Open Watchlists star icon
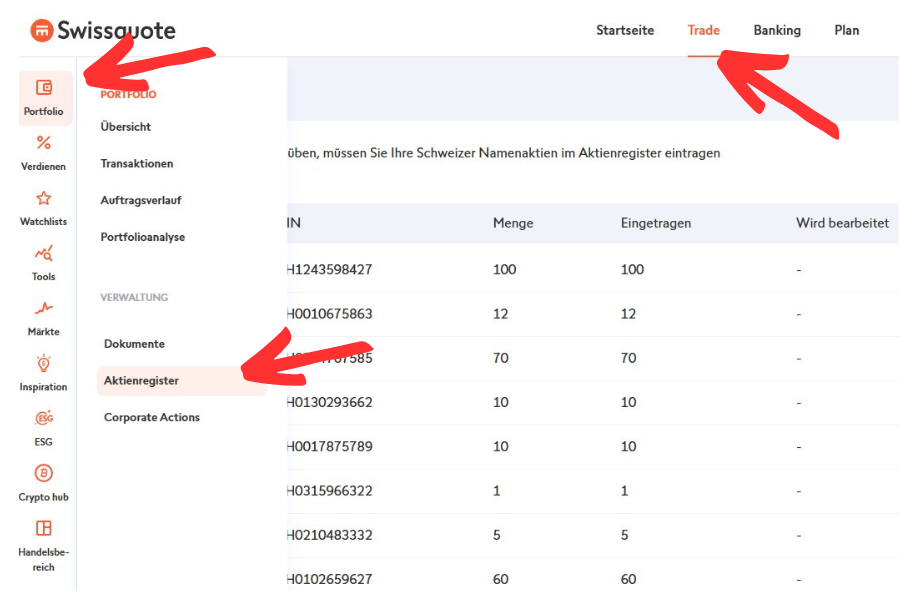 coord(44,198)
